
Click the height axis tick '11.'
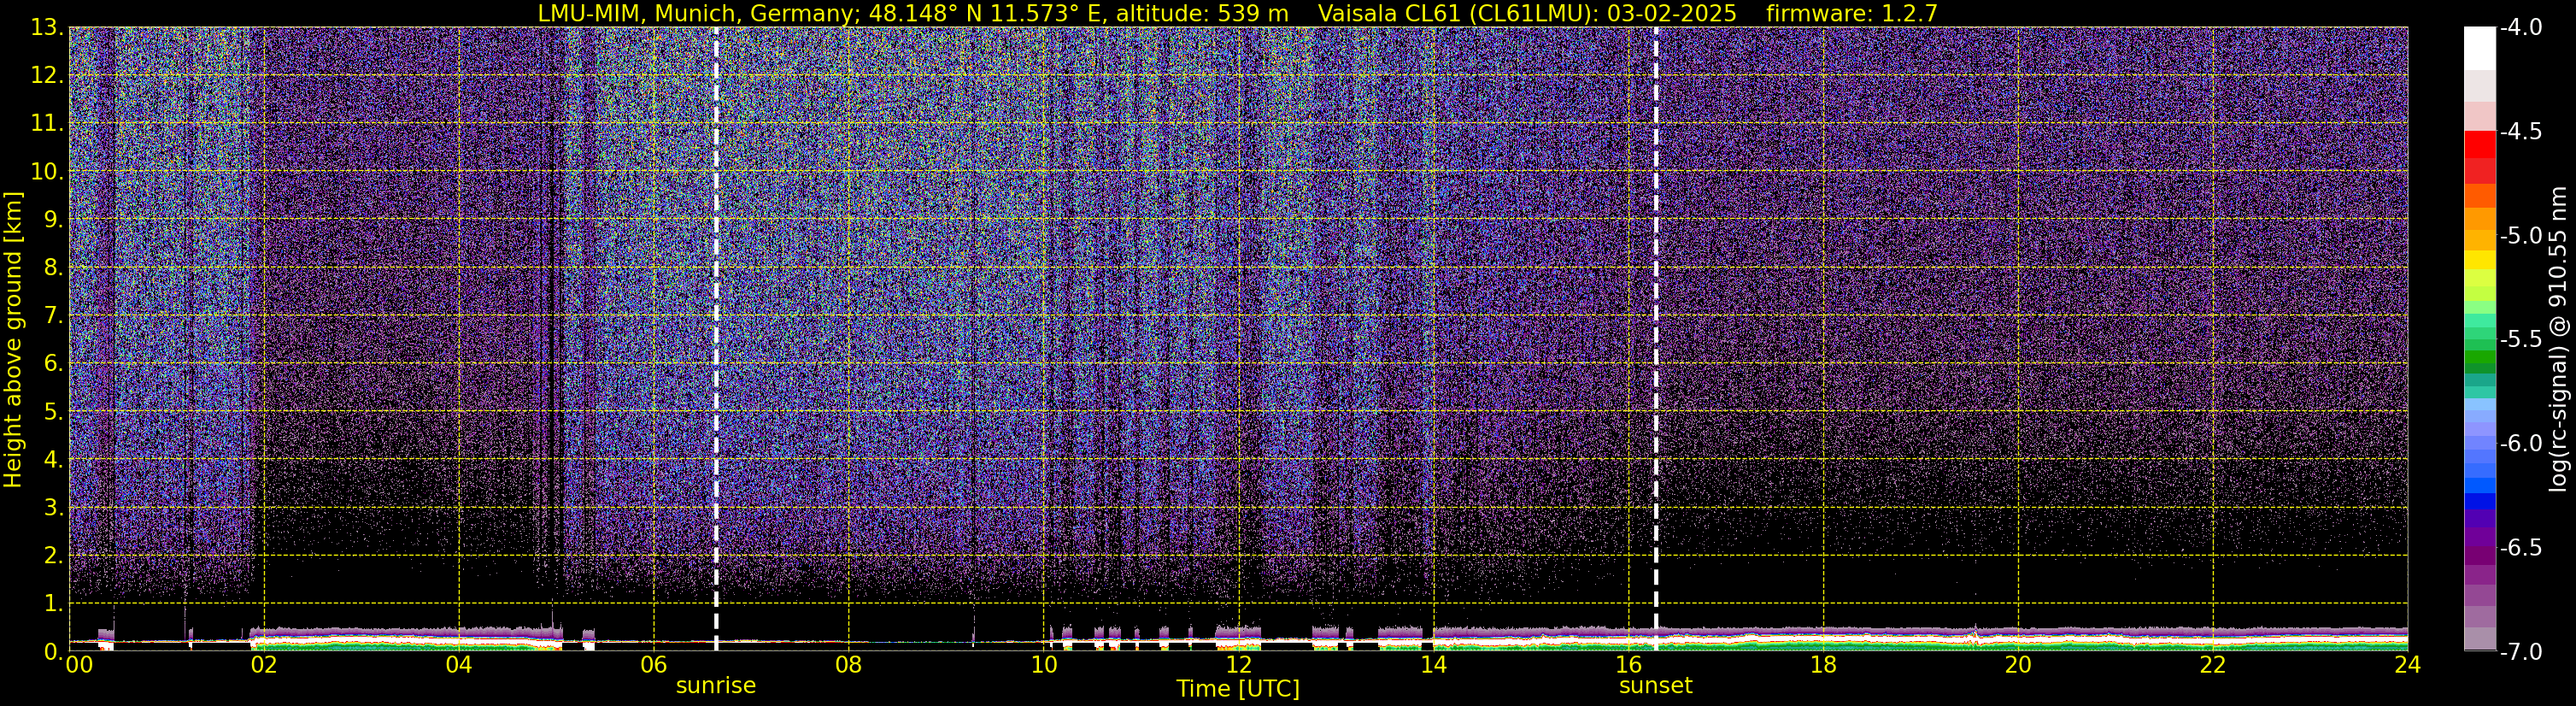coord(47,124)
